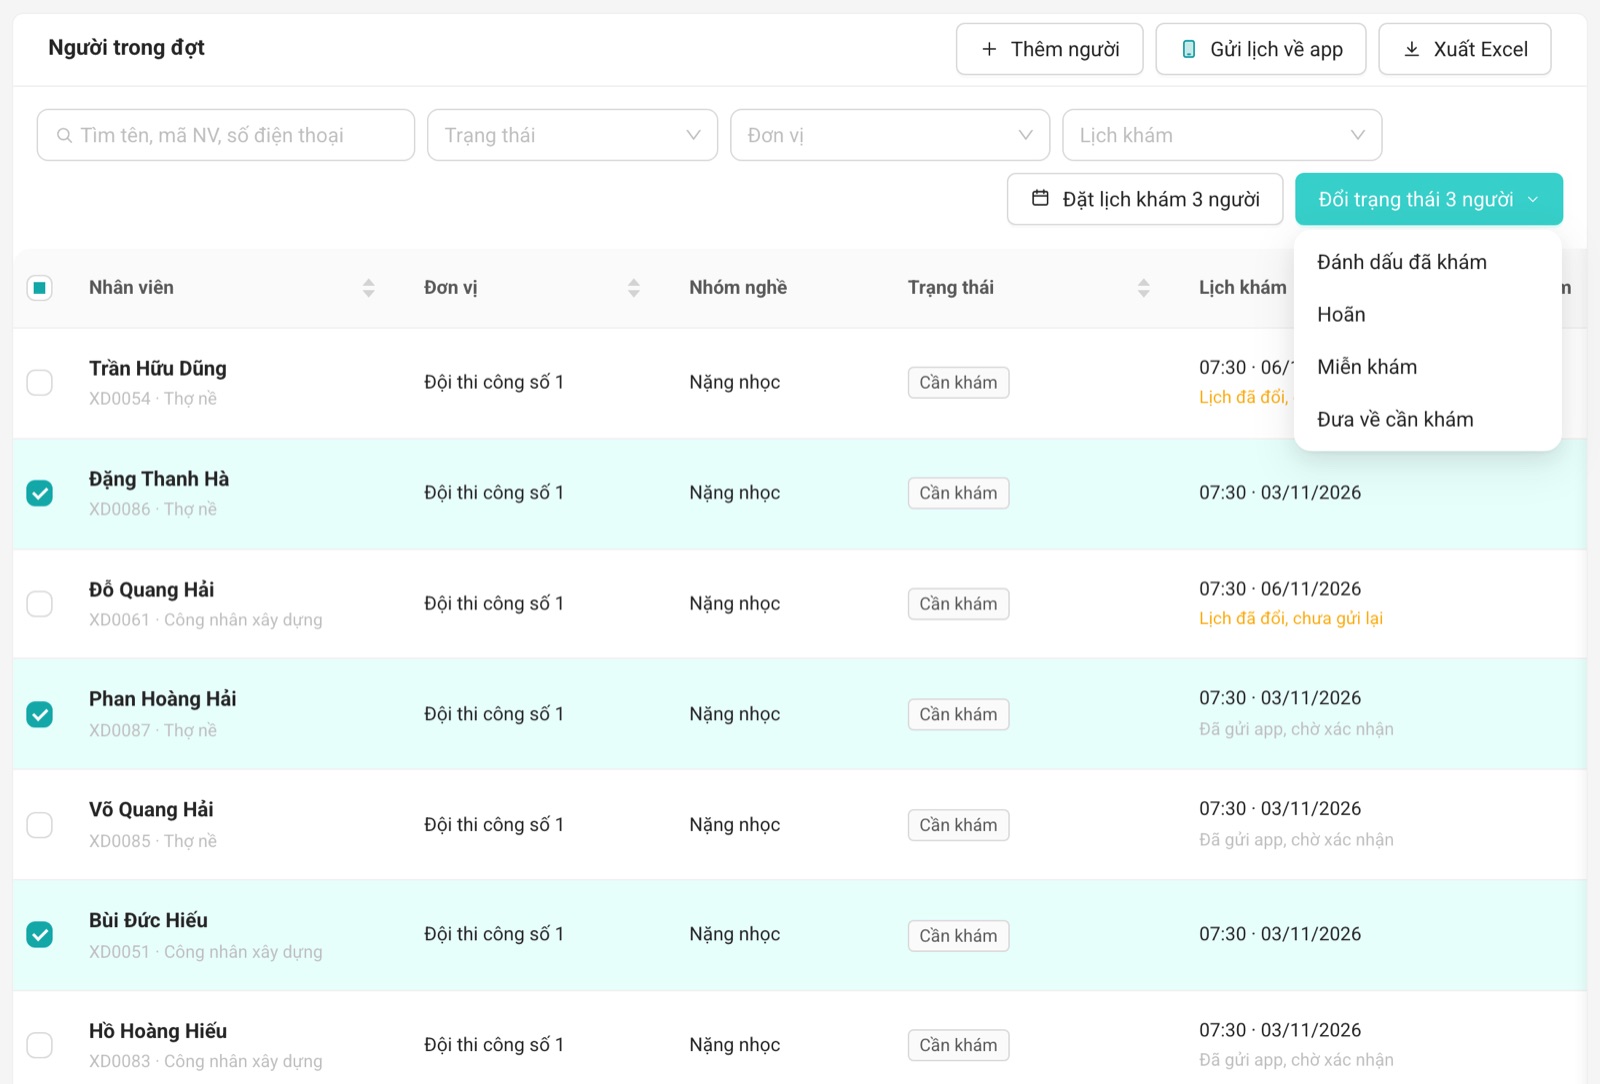Click the Lịch khám column header
Viewport: 1600px width, 1084px height.
coord(1243,288)
